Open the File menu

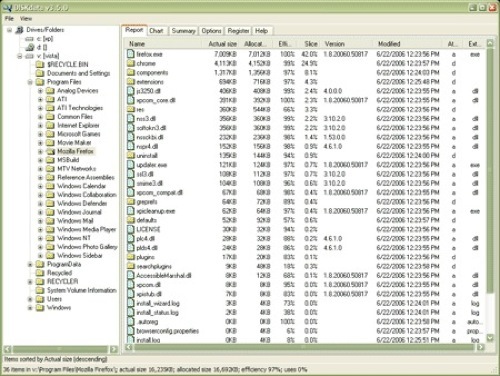pos(9,18)
